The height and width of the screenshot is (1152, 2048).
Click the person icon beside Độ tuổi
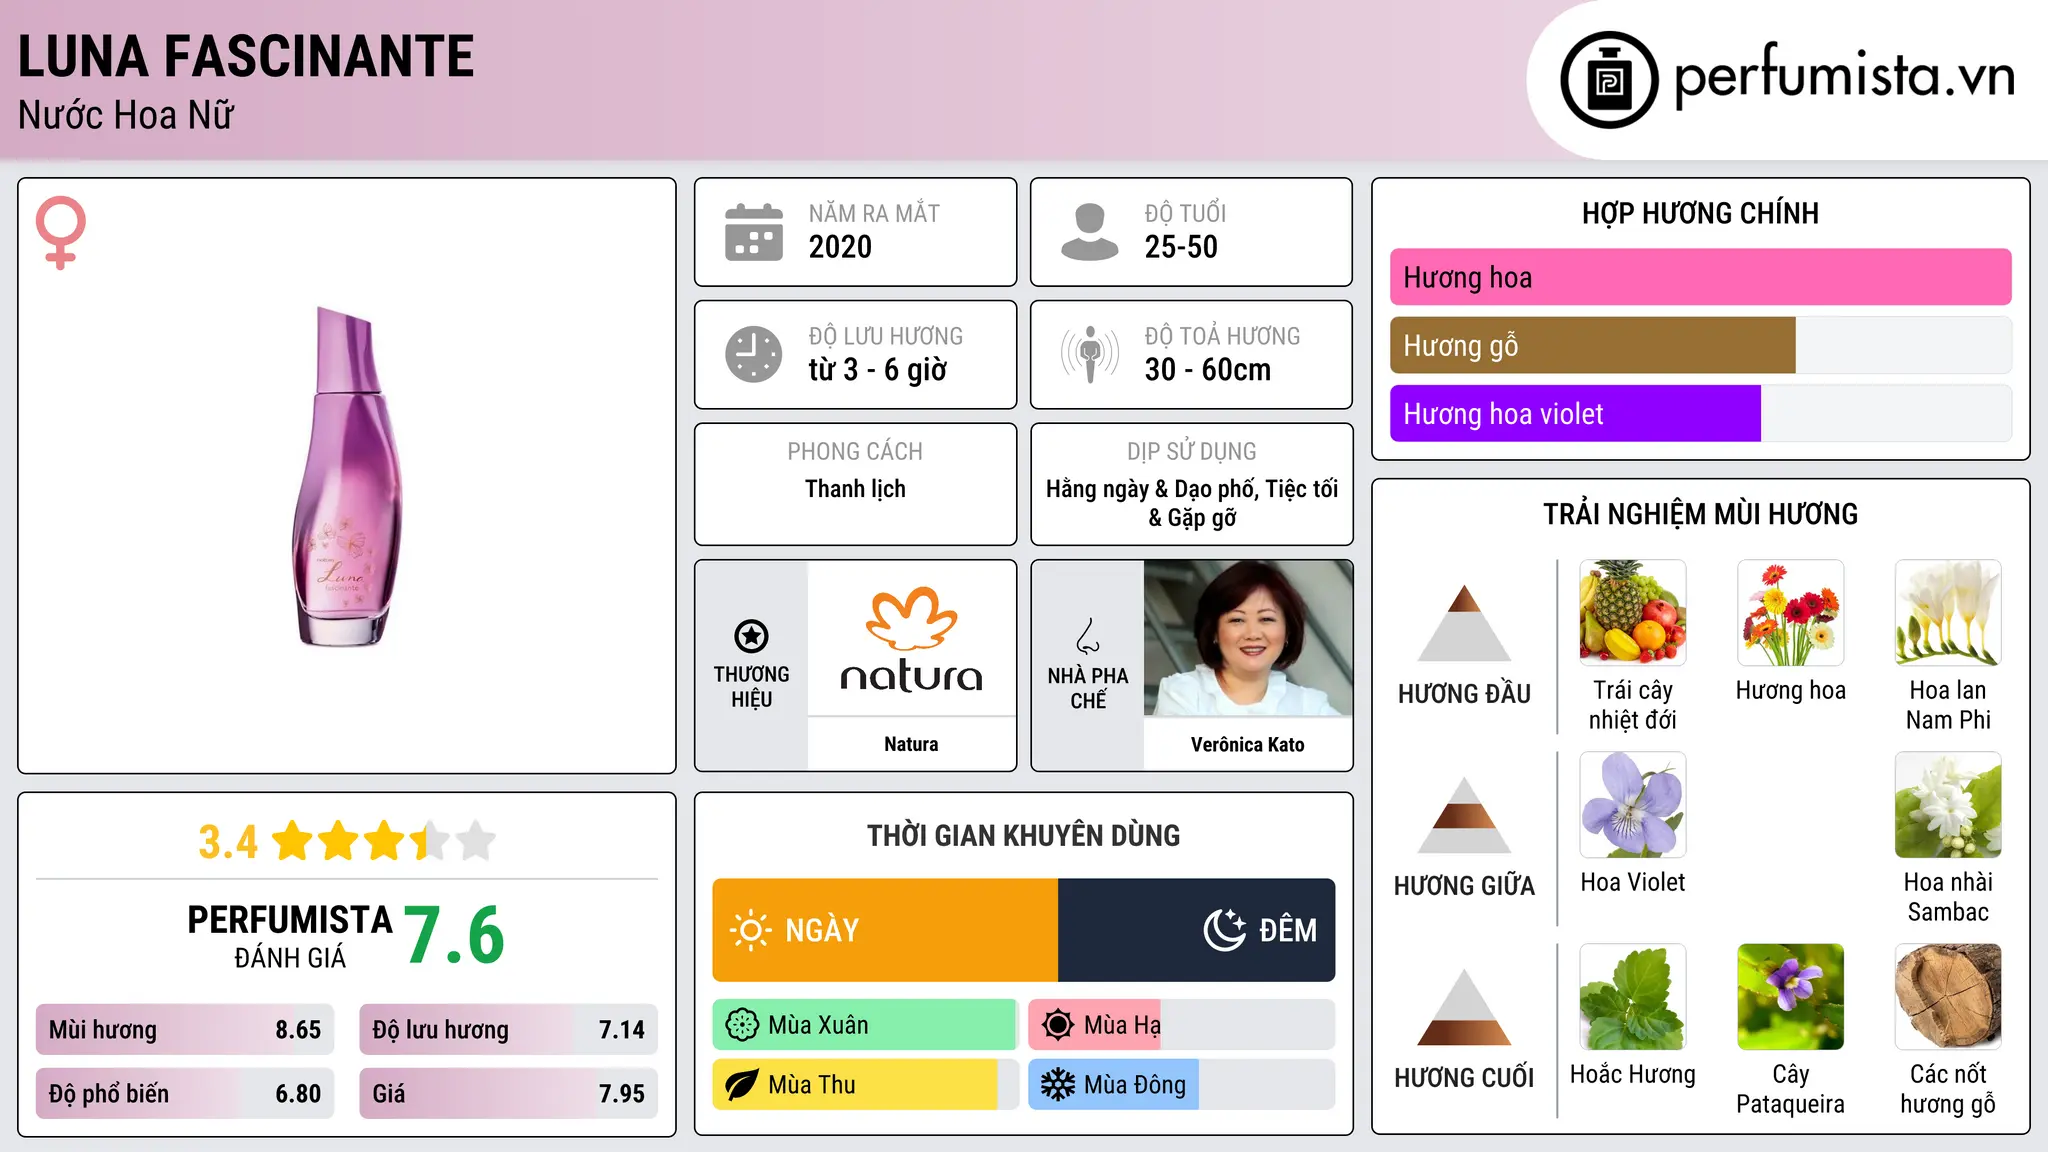click(1089, 232)
